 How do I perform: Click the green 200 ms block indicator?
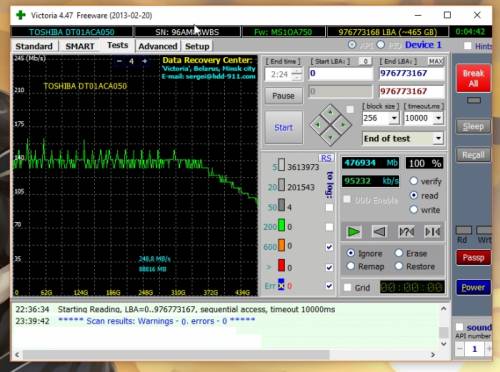point(282,225)
